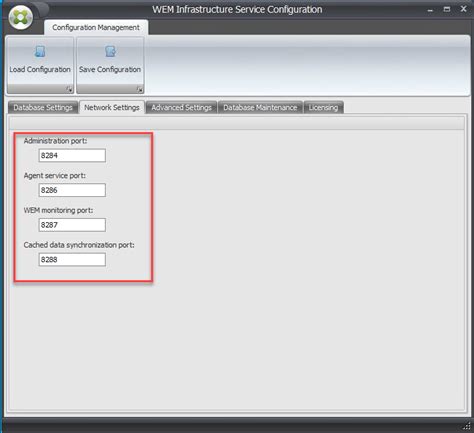
Task: Focus the Agent service port field 8286
Action: 72,190
